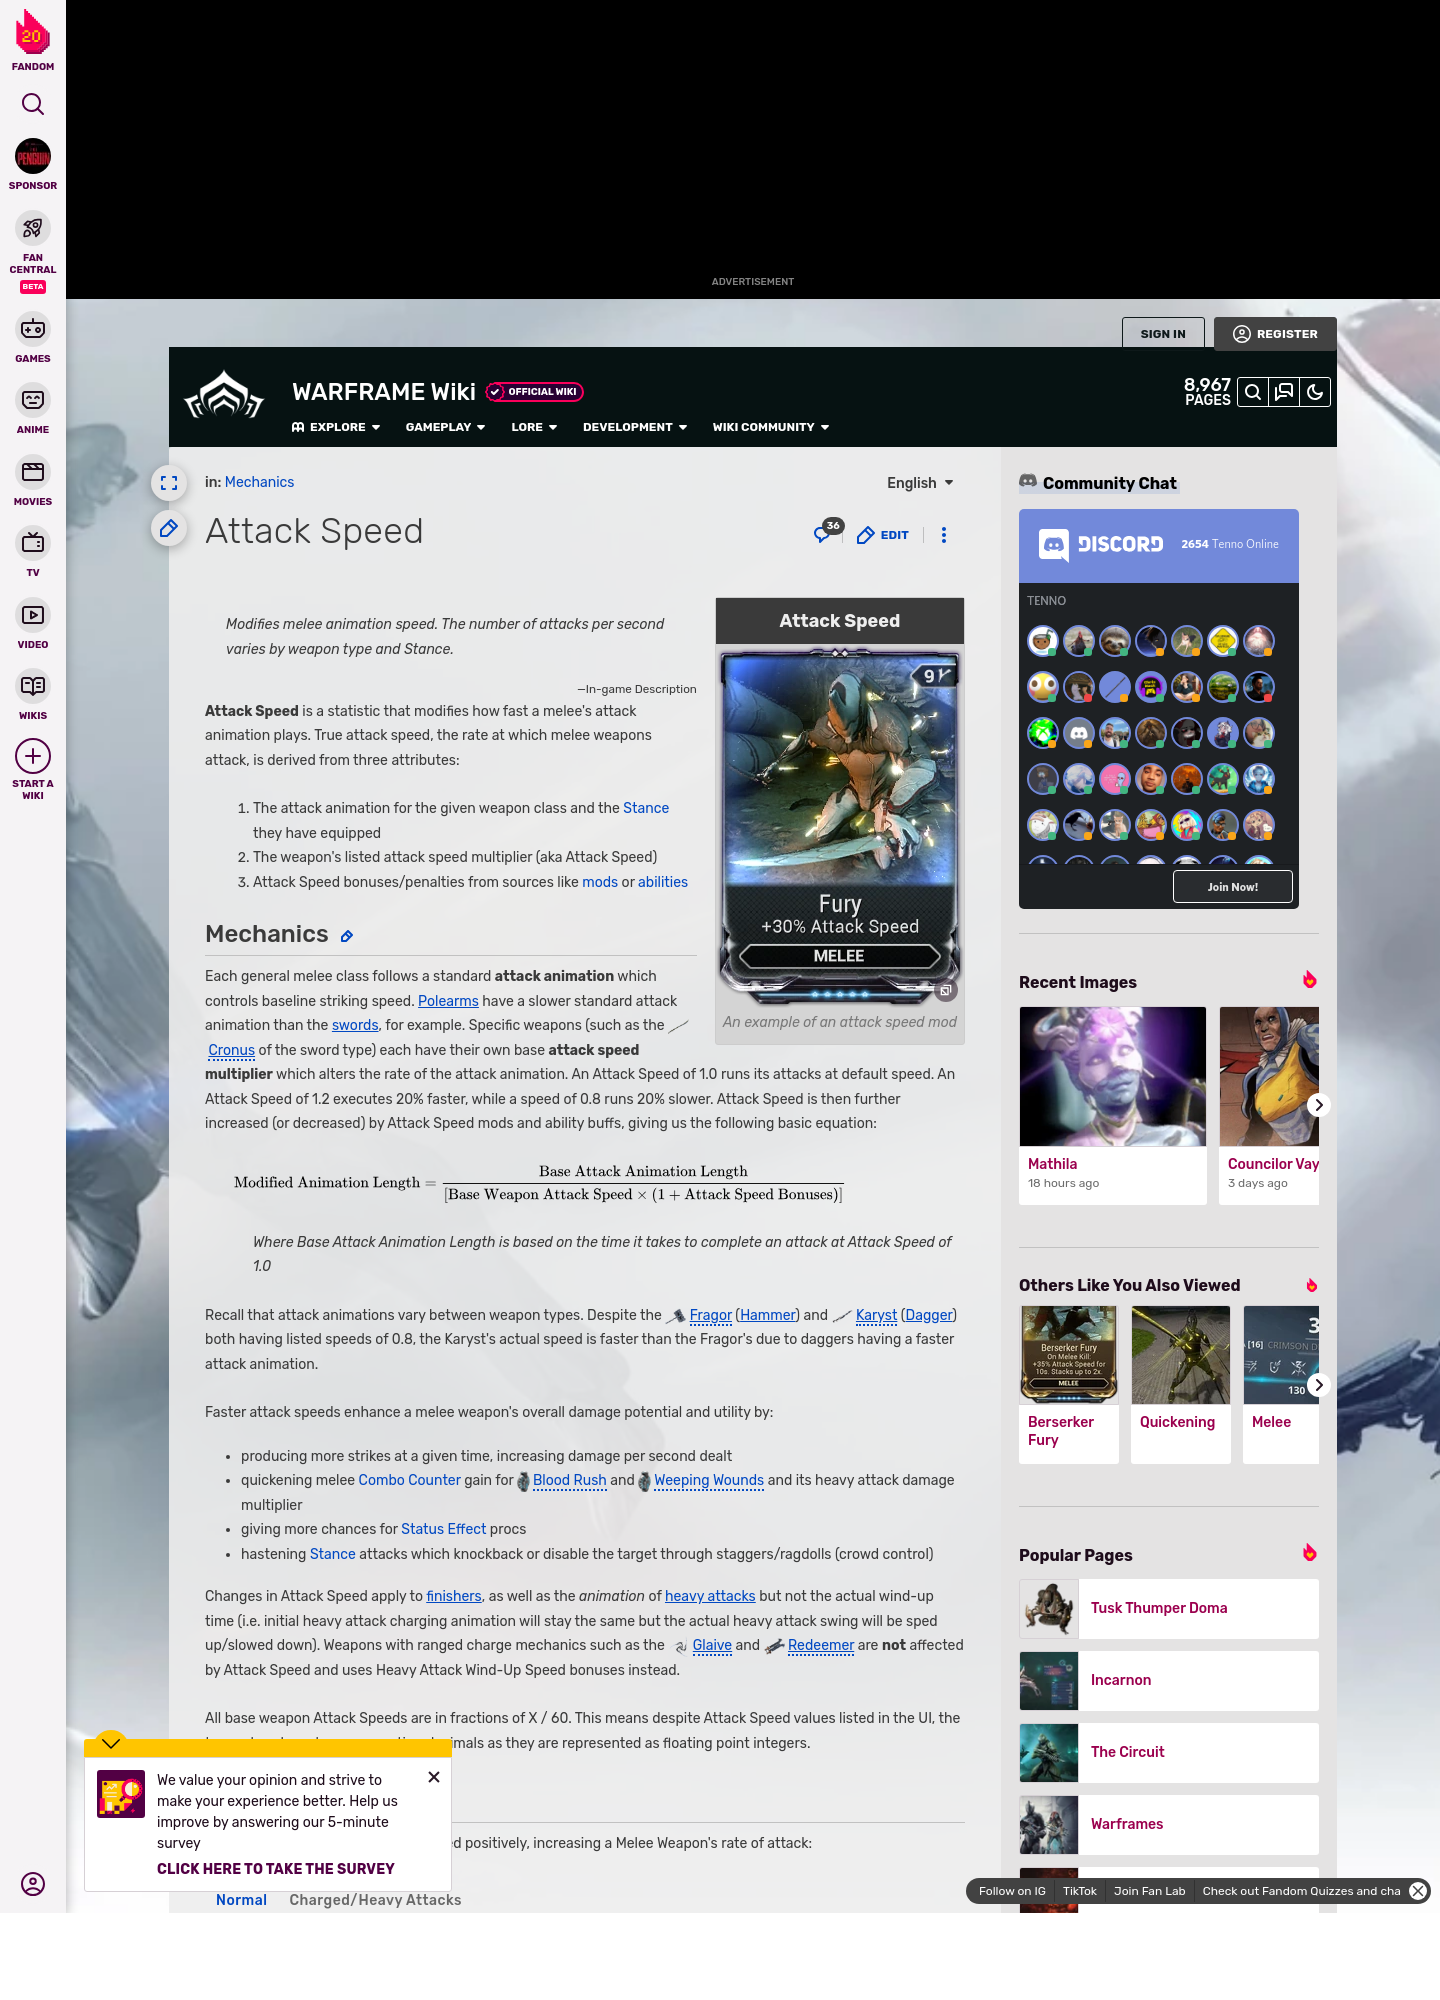Switch to the Normal tab

click(x=241, y=1900)
